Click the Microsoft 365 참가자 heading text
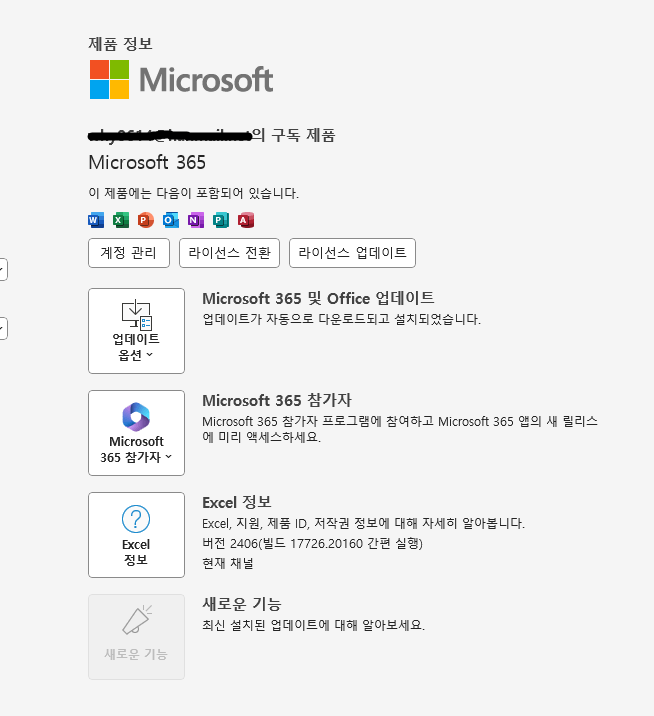The image size is (654, 716). click(x=277, y=400)
